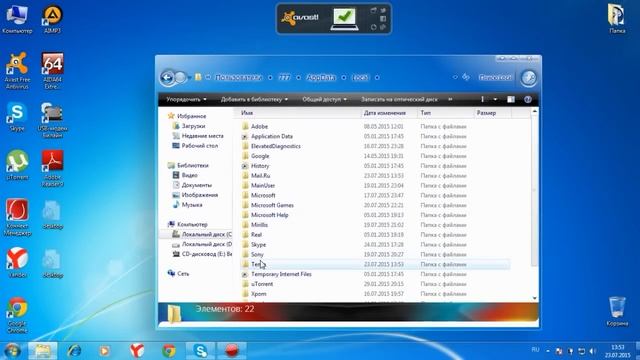The height and width of the screenshot is (360, 640).
Task: Select the Microsoft Games folder row
Action: [375, 205]
